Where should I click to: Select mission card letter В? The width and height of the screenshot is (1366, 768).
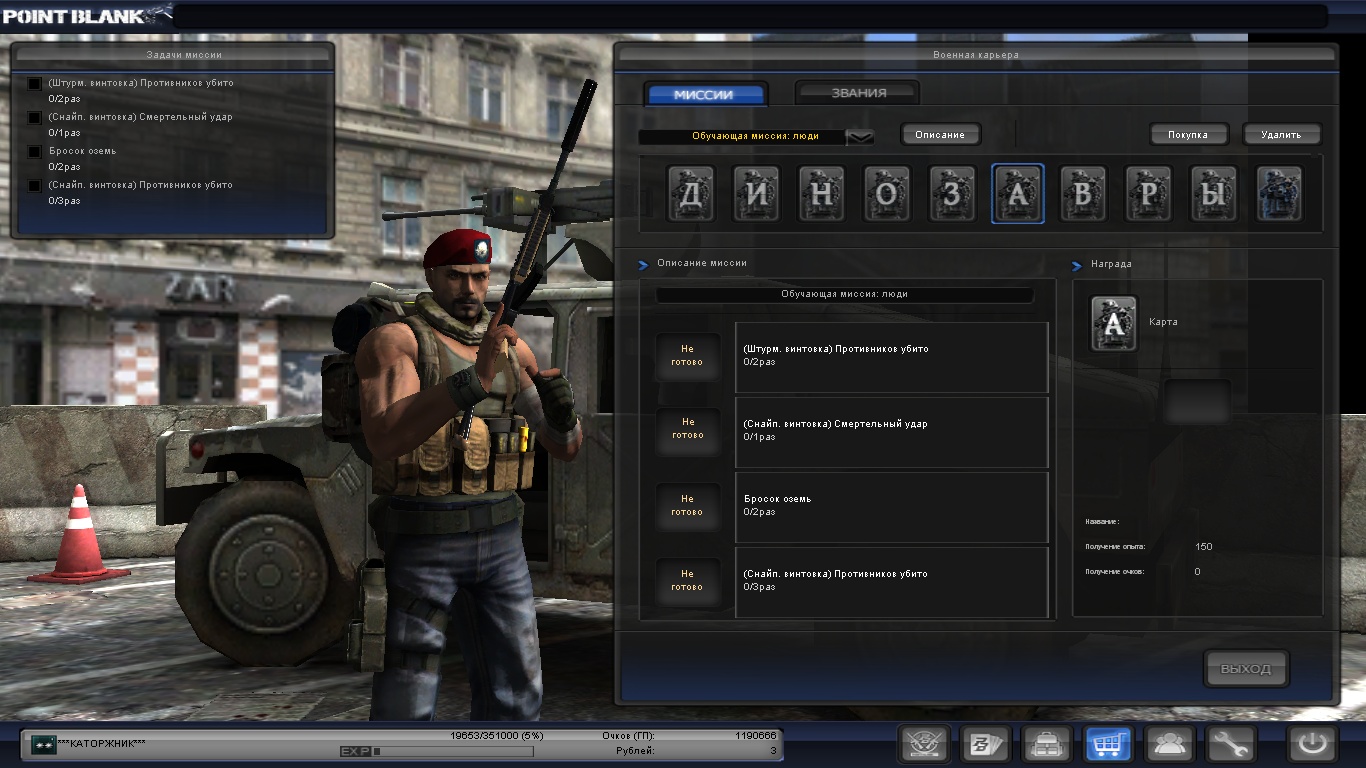tap(1084, 193)
